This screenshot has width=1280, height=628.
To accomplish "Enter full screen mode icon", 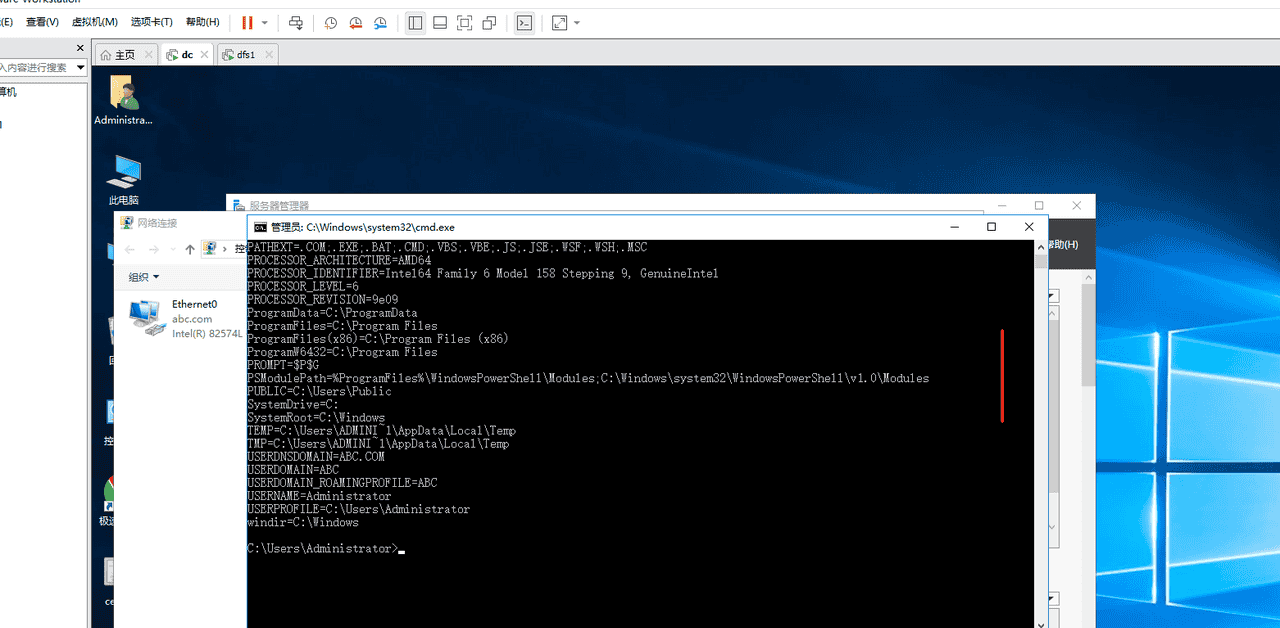I will tap(464, 22).
